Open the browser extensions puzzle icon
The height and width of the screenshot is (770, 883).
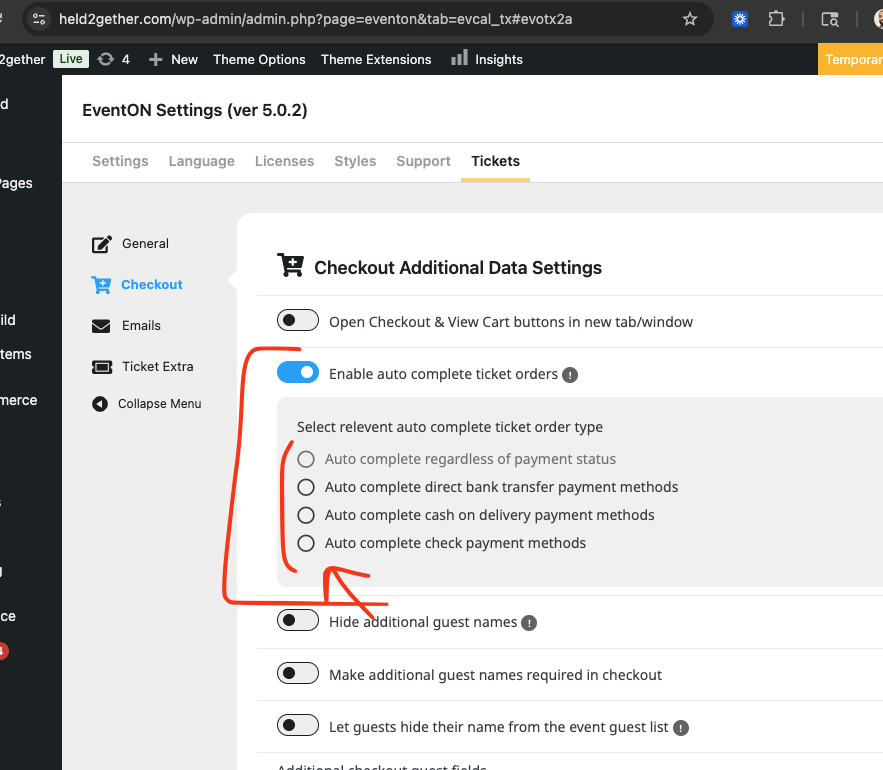tap(776, 19)
